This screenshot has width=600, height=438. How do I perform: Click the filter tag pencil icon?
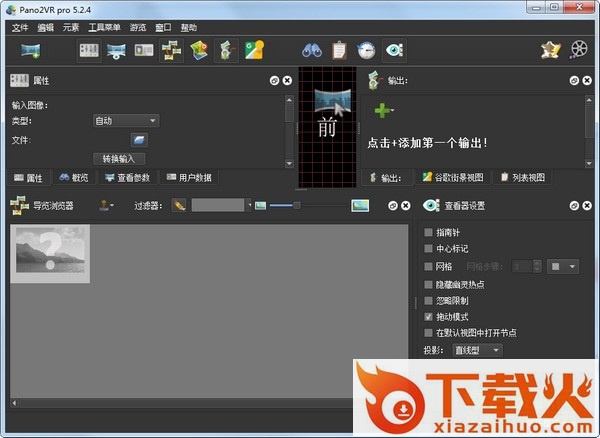point(179,205)
